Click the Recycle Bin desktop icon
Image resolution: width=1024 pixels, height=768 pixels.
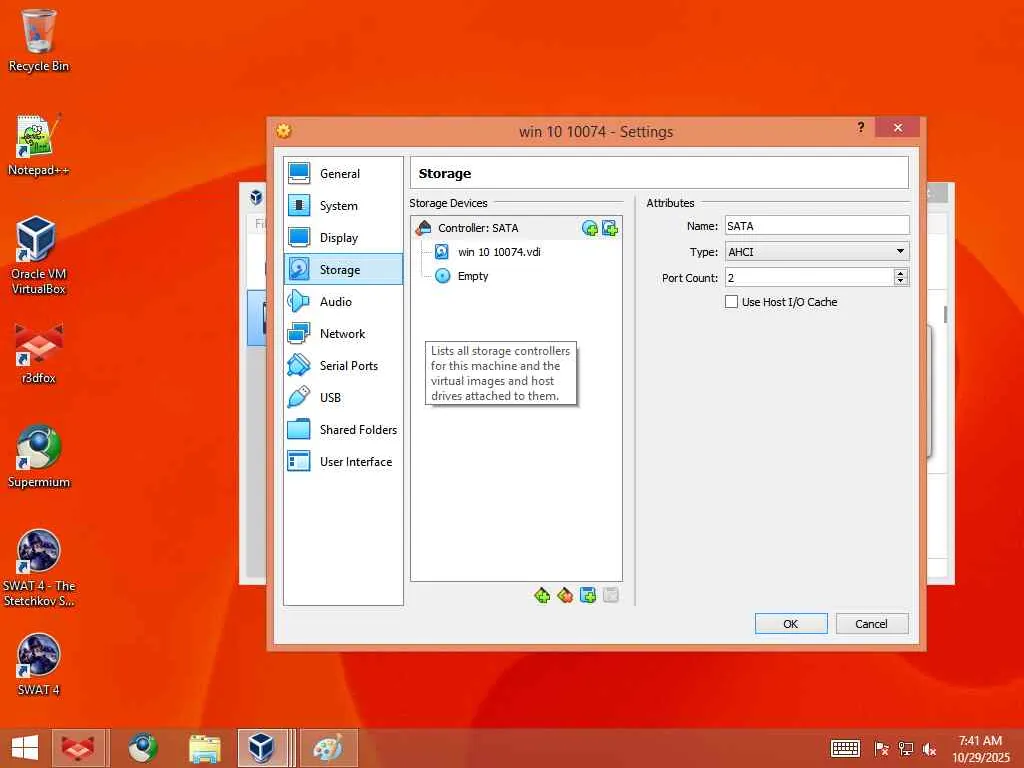[x=39, y=41]
